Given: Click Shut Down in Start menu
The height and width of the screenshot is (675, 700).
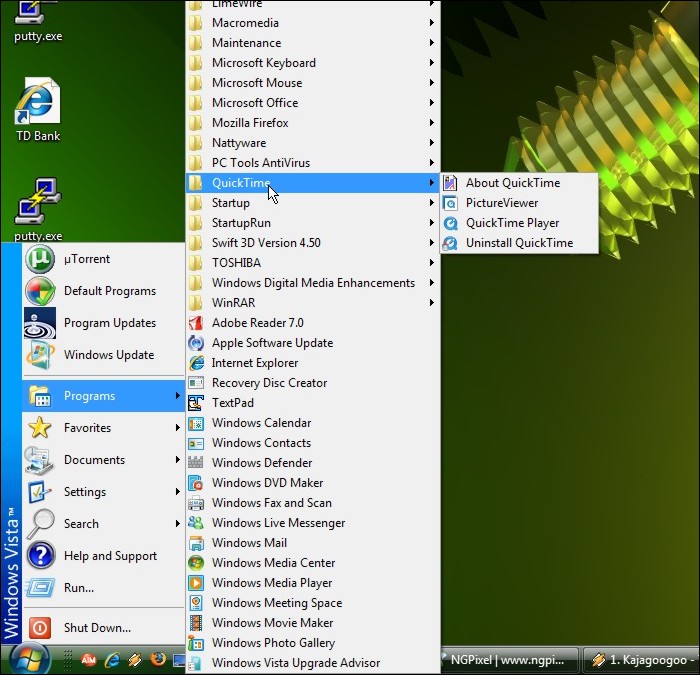Looking at the screenshot, I should (x=97, y=628).
